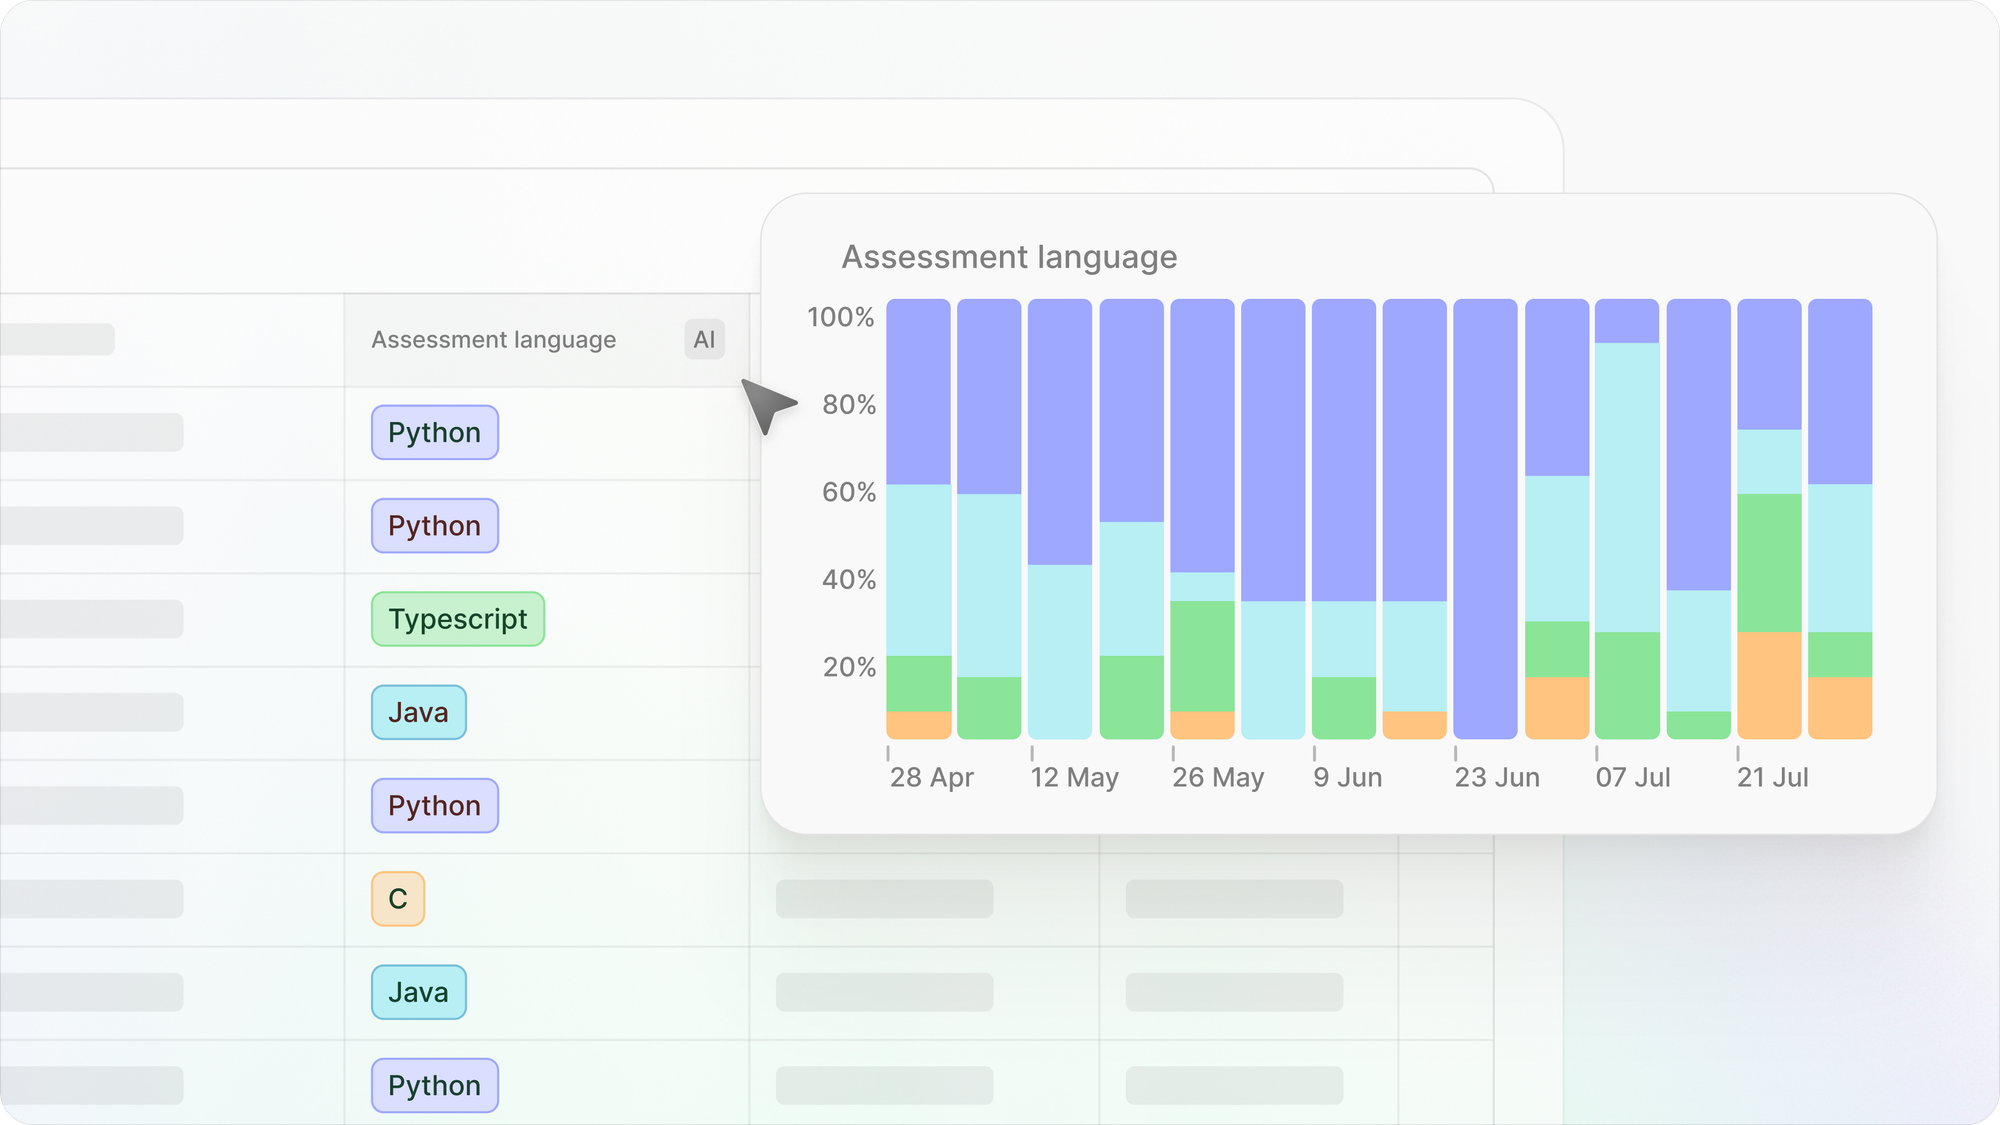Click the Java tag below Typescript

tap(419, 712)
